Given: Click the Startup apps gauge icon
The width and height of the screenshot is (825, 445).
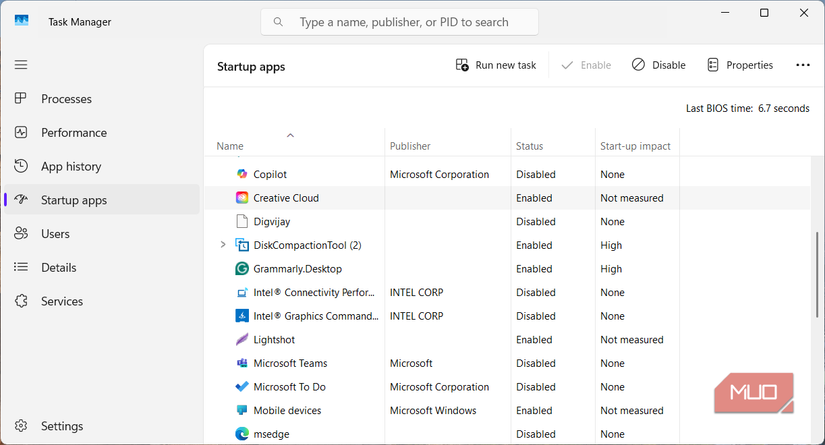Looking at the screenshot, I should 21,200.
